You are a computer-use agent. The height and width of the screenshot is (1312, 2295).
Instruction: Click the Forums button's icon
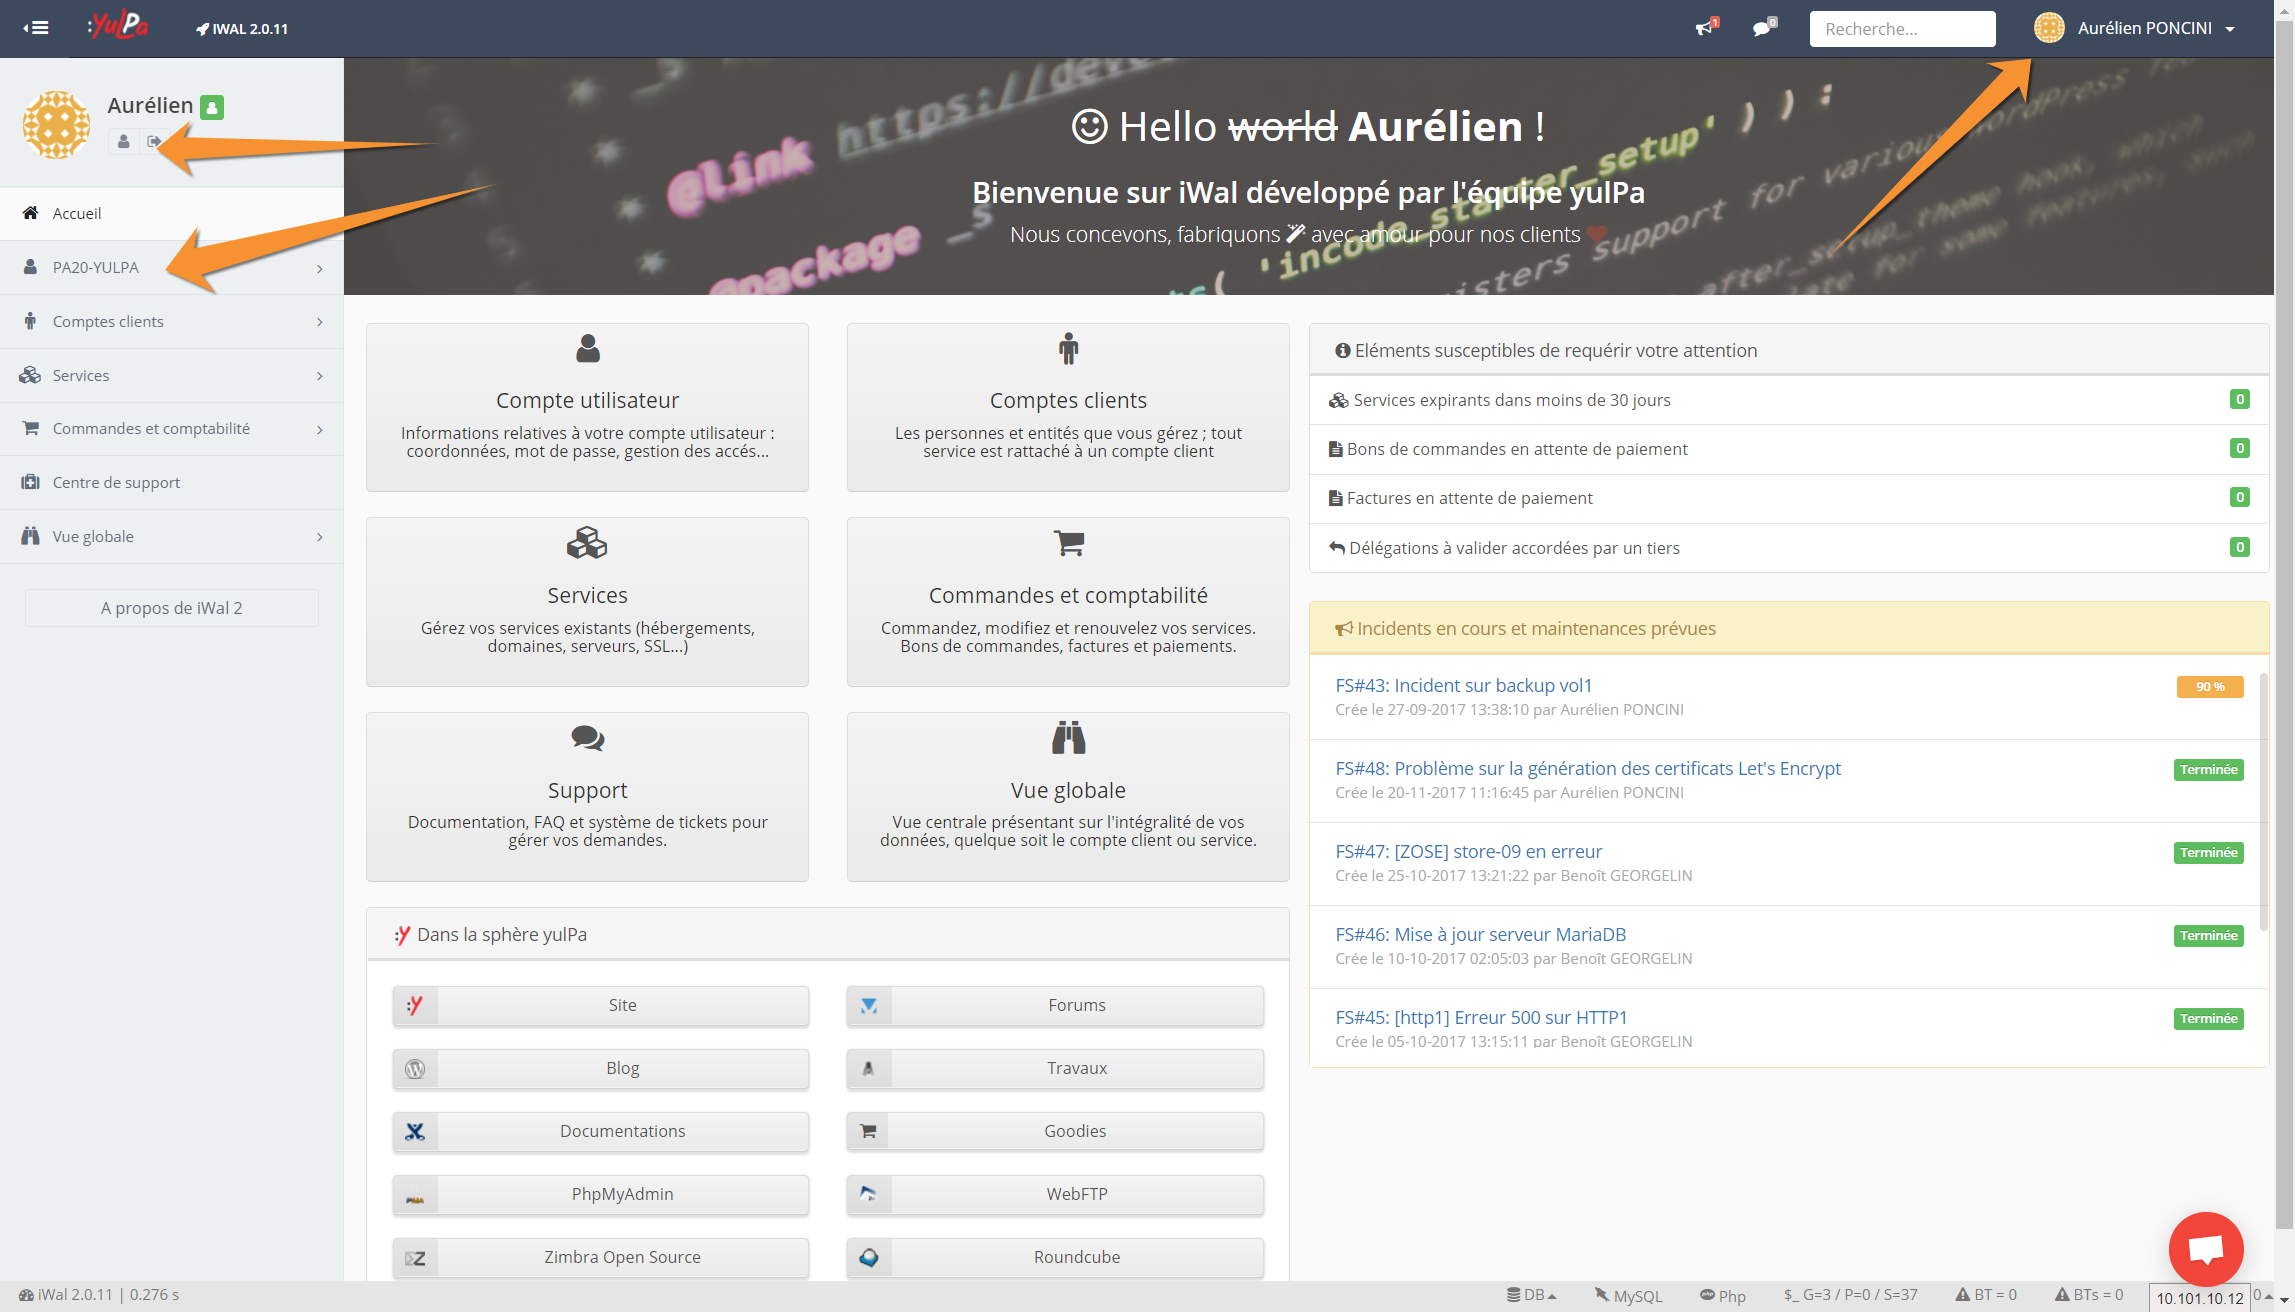pos(869,1005)
